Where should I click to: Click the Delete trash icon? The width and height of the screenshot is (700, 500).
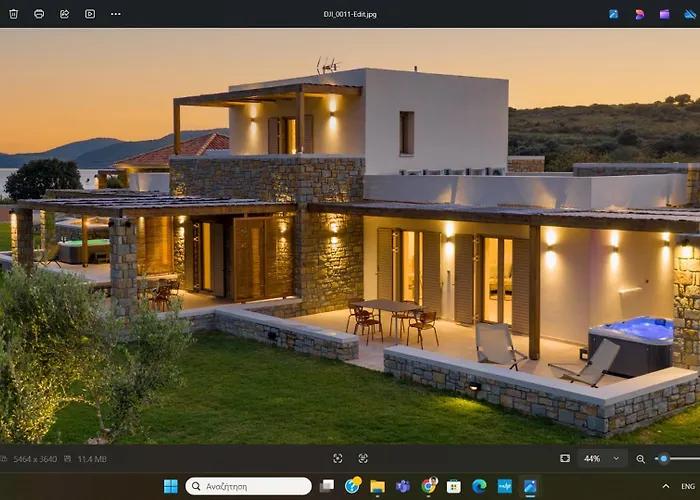[x=13, y=14]
